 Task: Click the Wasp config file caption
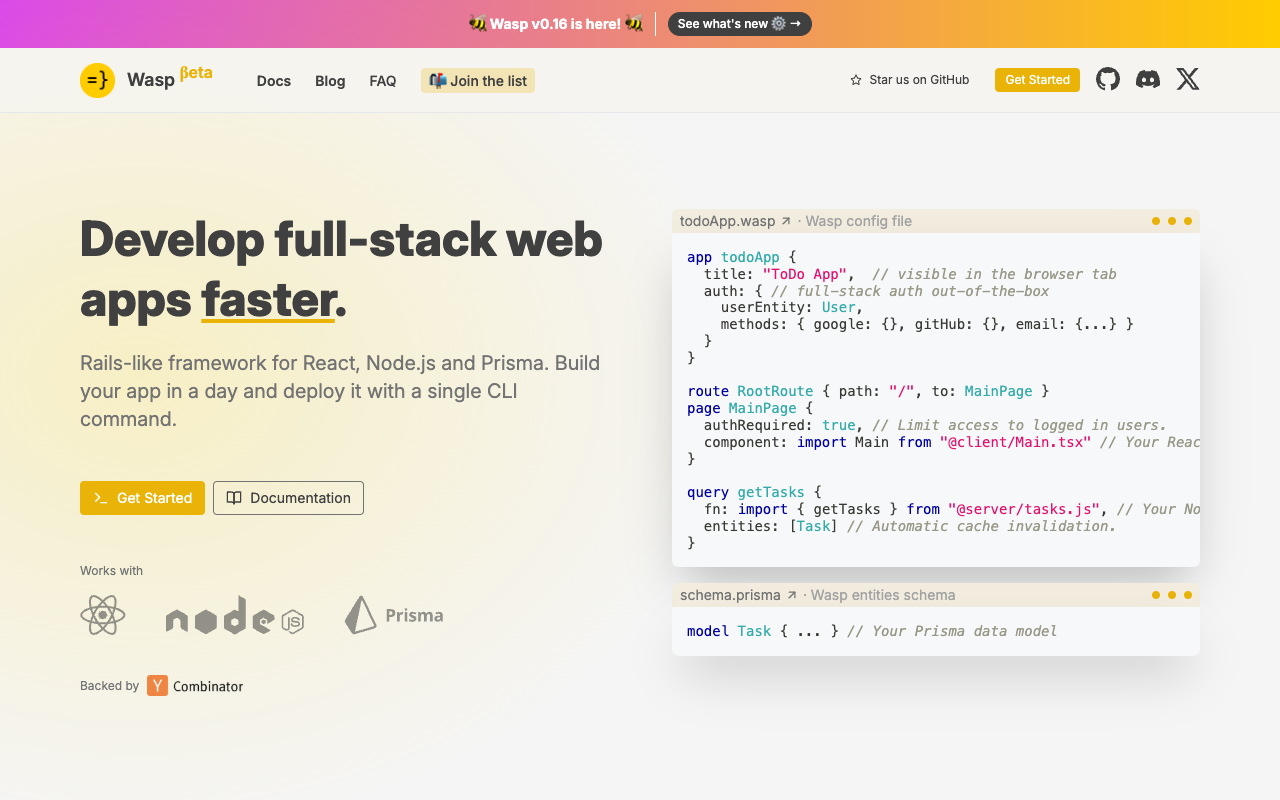coord(858,221)
